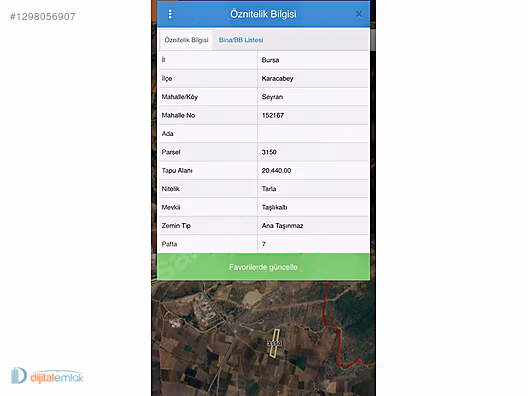Screen dimensions: 528x396
Task: Select the Ana Taşınmaz value cell
Action: point(313,226)
